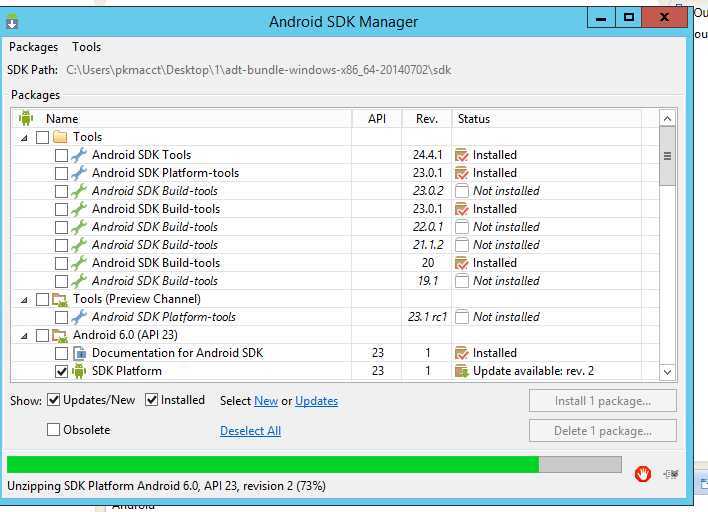Click the Select Updates link
This screenshot has width=708, height=512.
click(317, 401)
